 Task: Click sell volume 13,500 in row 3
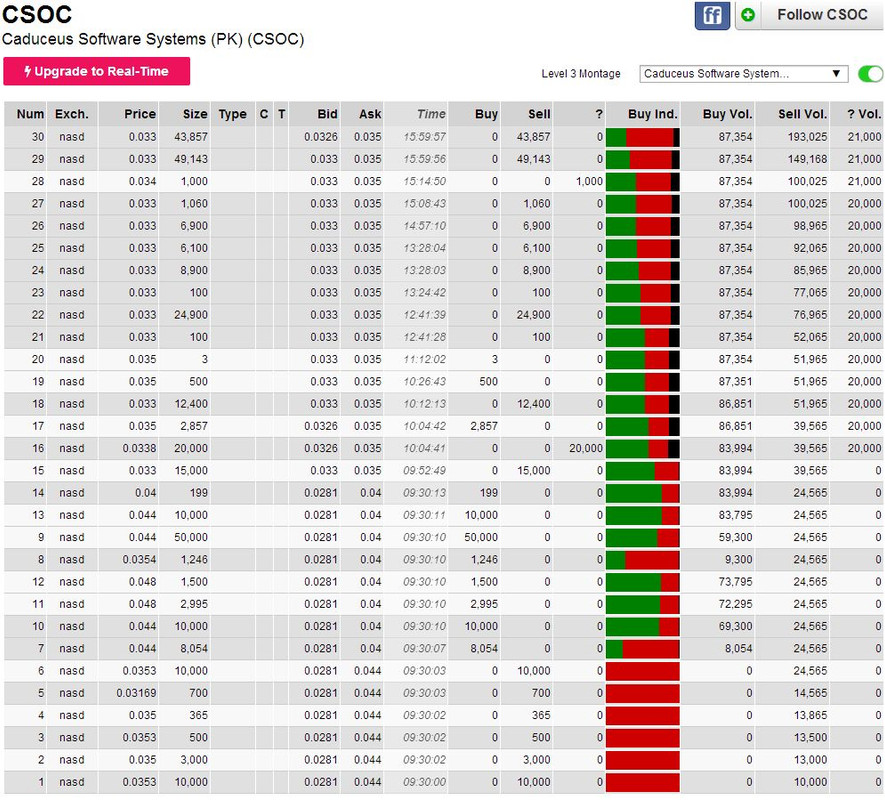click(x=810, y=738)
